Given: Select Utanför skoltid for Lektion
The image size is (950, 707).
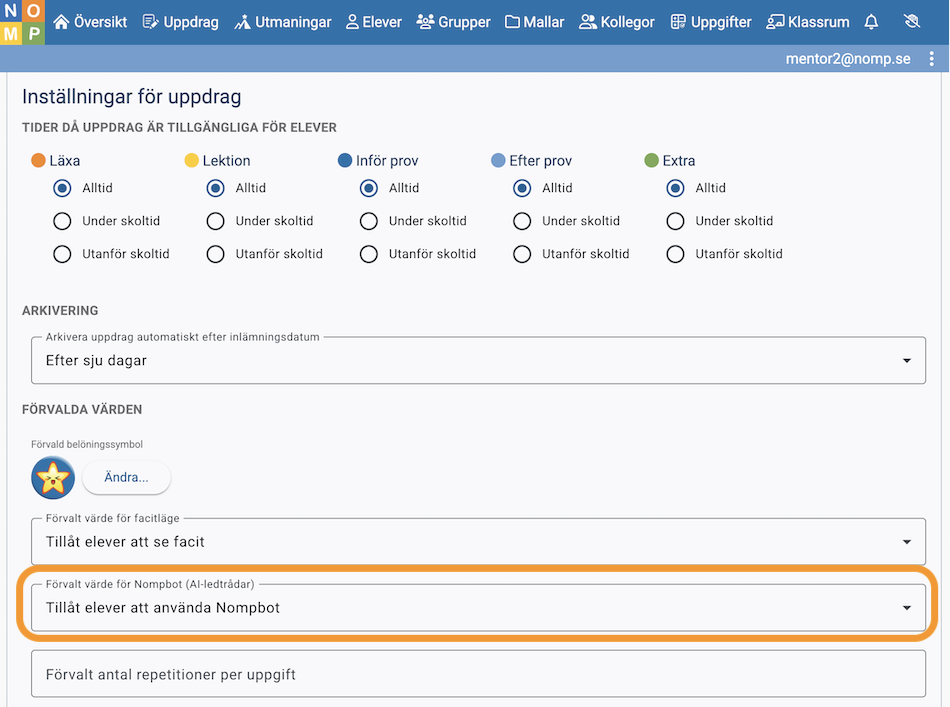Looking at the screenshot, I should (215, 254).
